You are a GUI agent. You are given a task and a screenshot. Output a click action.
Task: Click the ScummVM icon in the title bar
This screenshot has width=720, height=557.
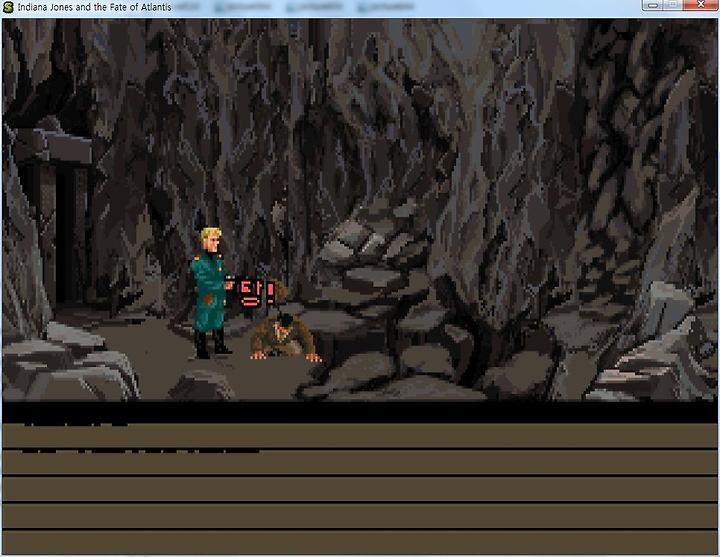coord(8,7)
